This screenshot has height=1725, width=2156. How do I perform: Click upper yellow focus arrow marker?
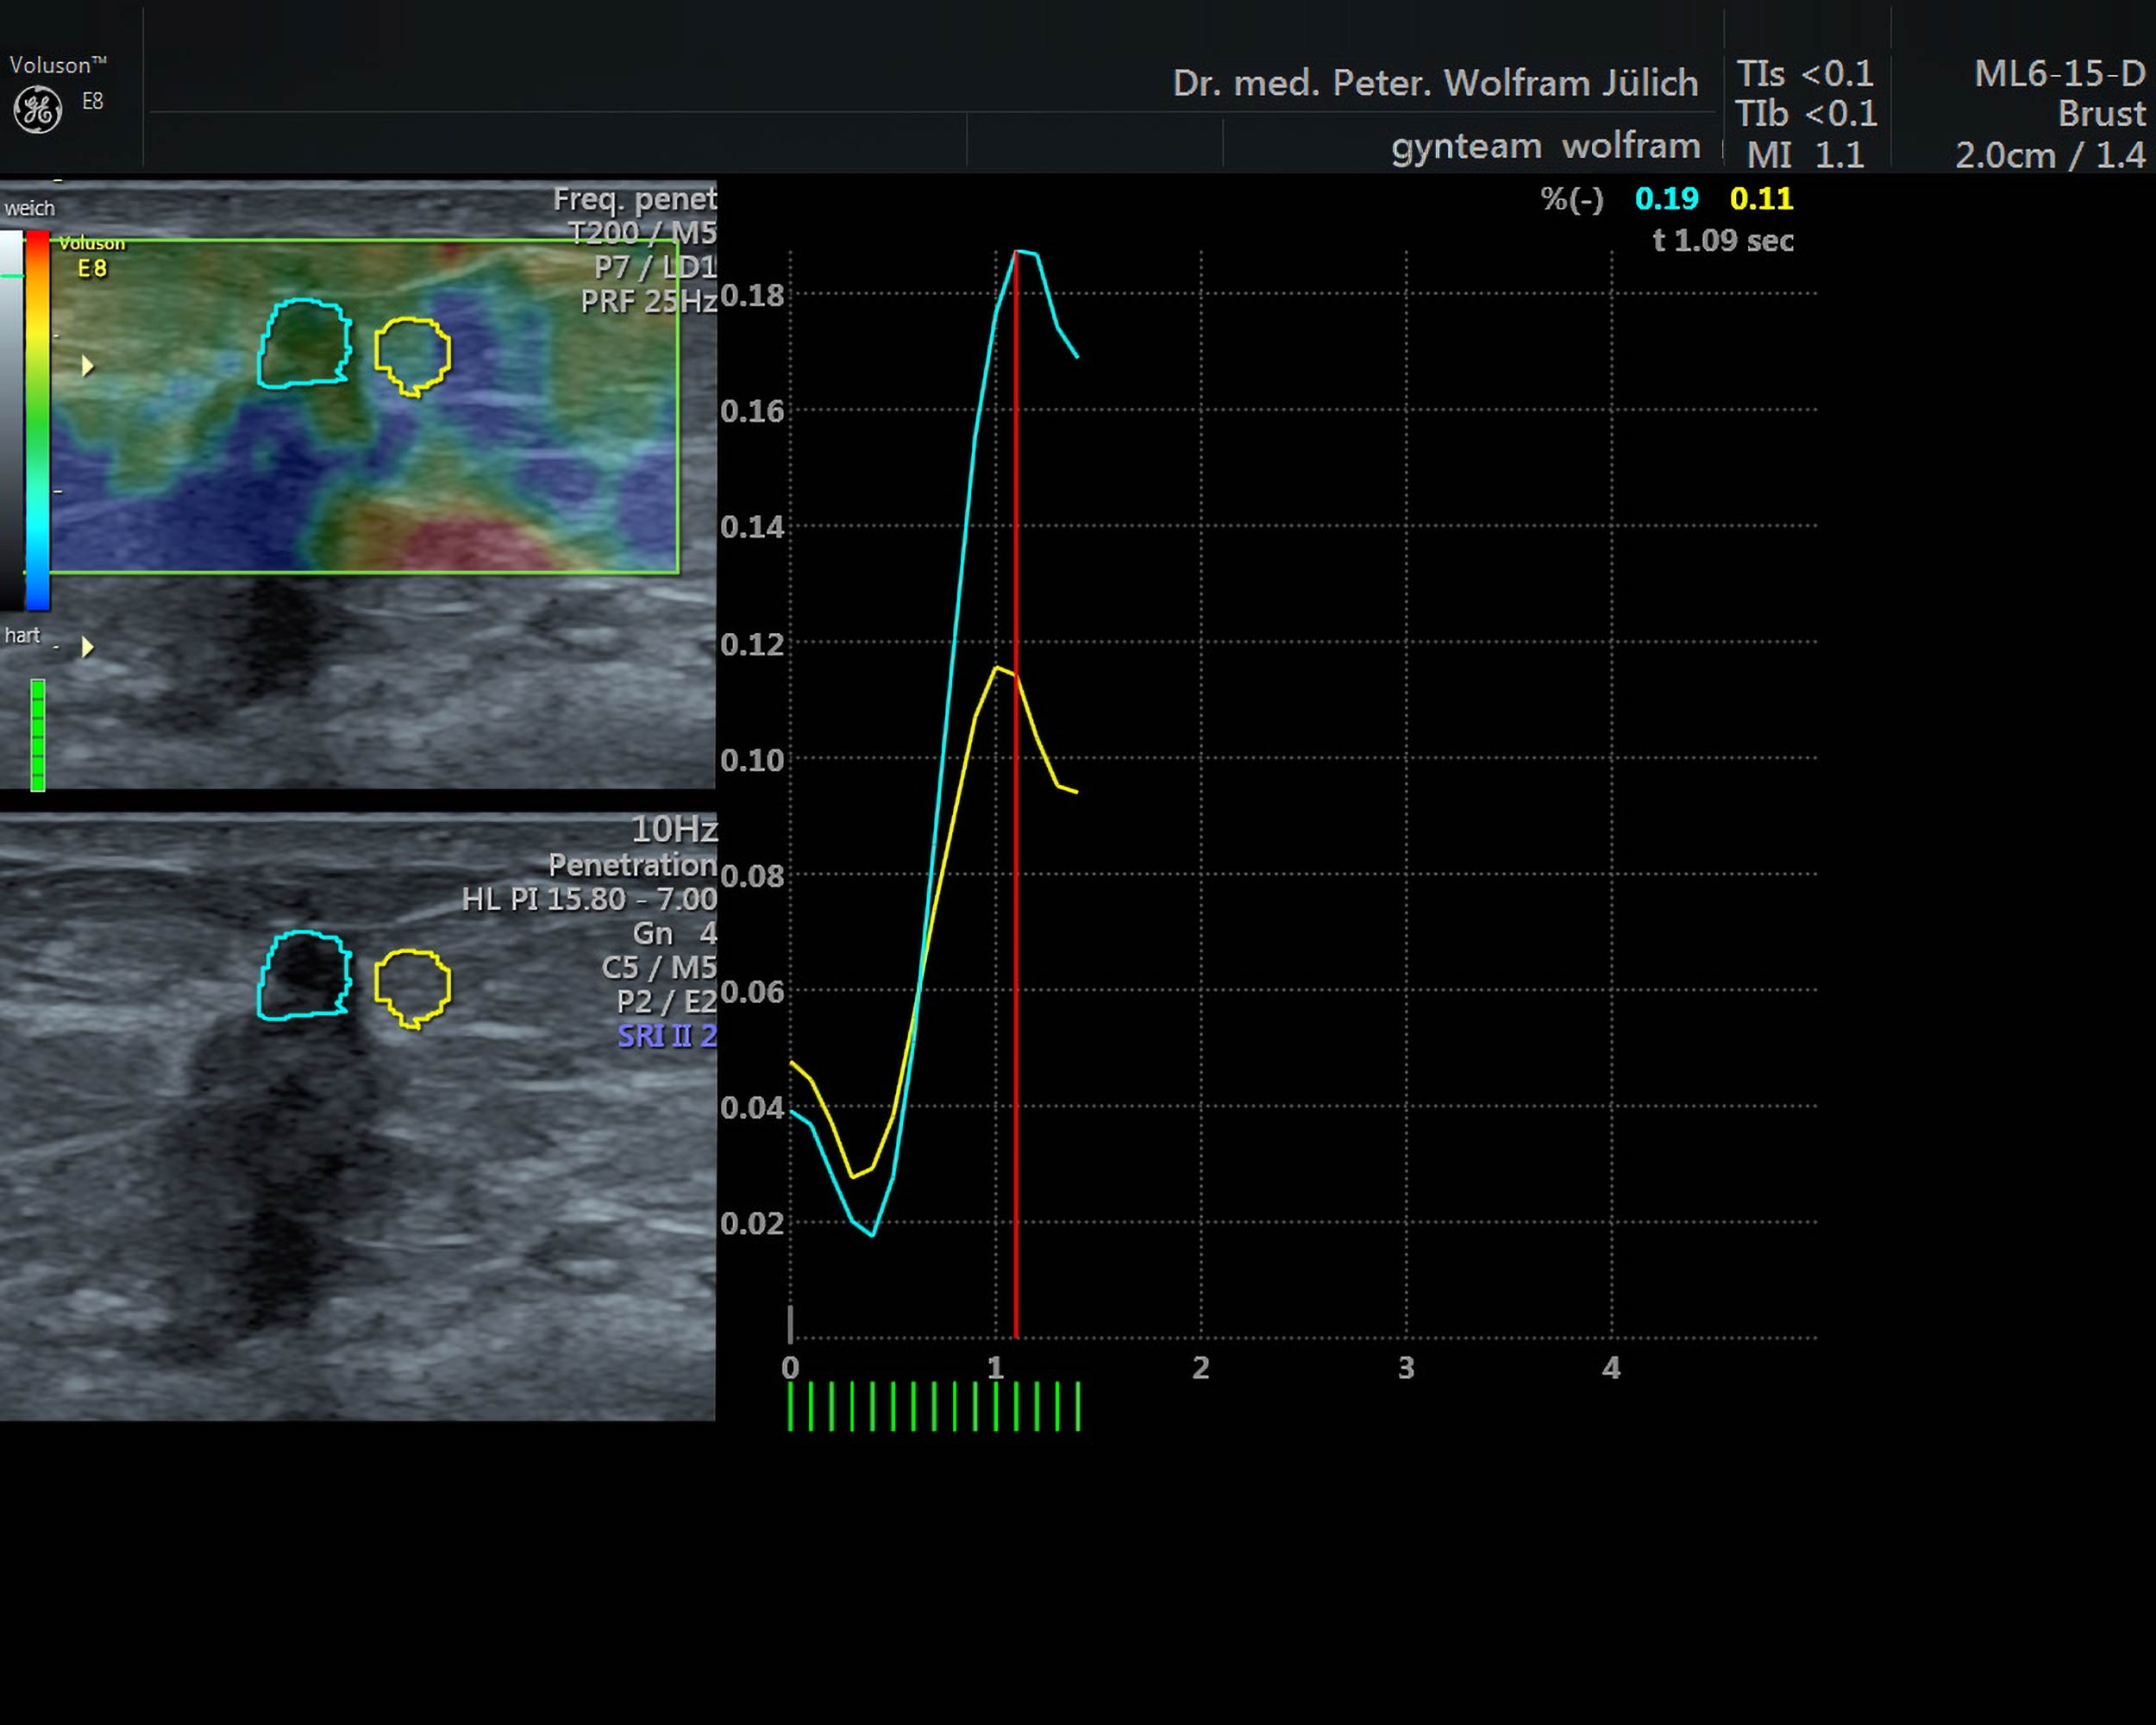pos(88,366)
